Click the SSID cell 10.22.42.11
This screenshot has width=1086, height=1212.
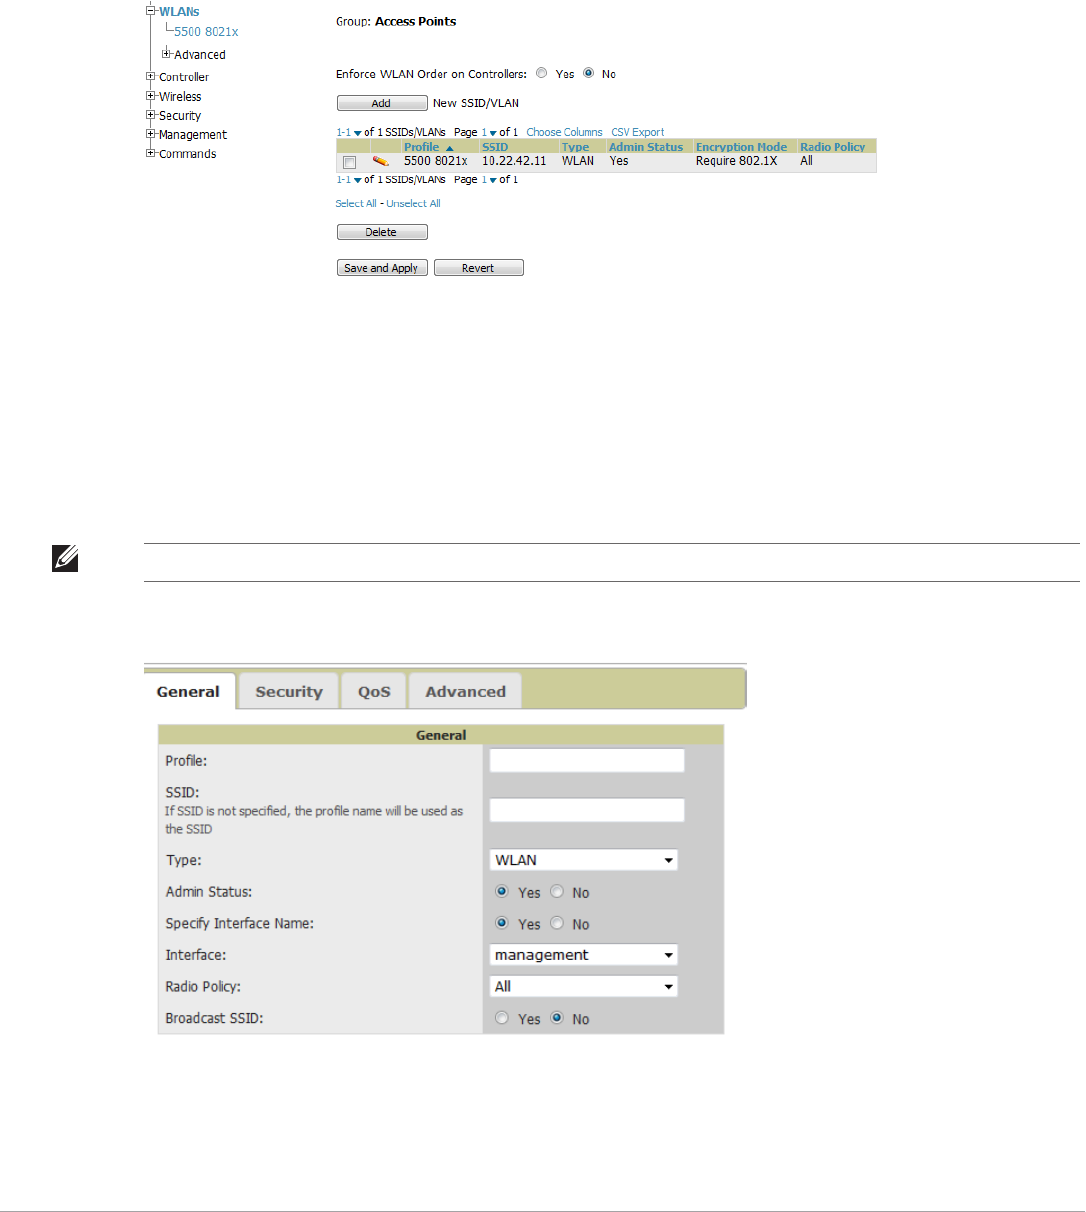pos(514,161)
